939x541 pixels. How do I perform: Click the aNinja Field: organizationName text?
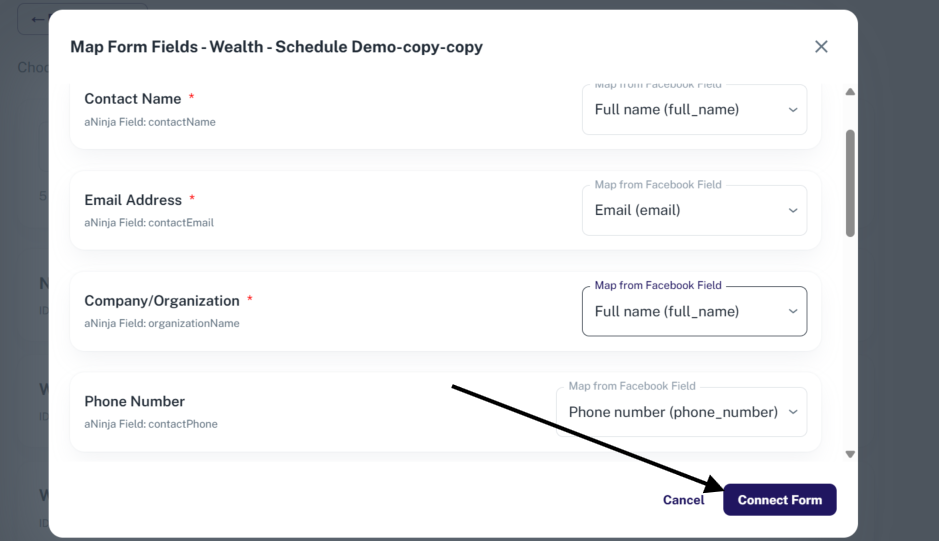162,324
